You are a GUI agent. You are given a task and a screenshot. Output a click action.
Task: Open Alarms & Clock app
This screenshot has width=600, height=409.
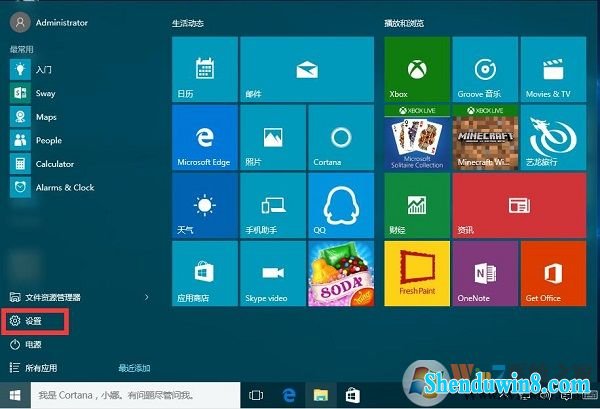(x=52, y=187)
